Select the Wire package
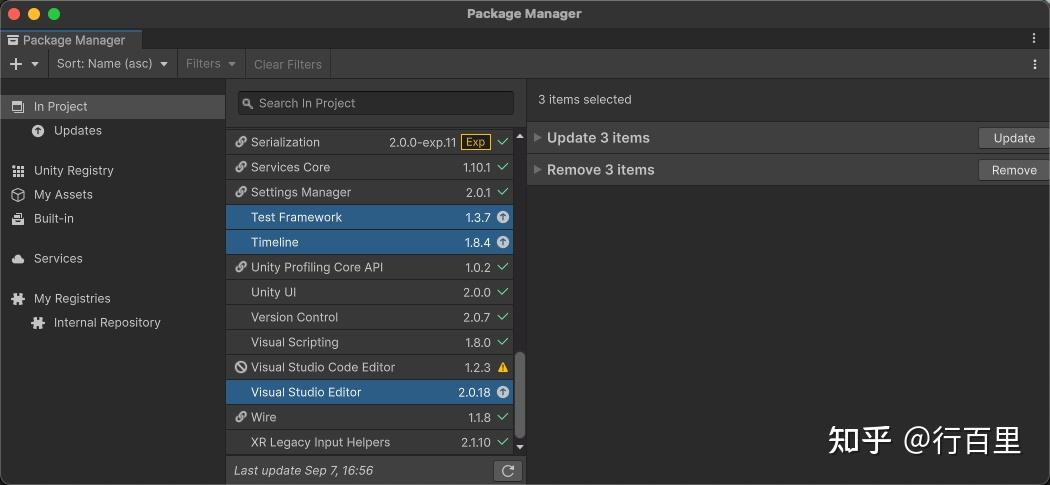The width and height of the screenshot is (1050, 485). 370,417
